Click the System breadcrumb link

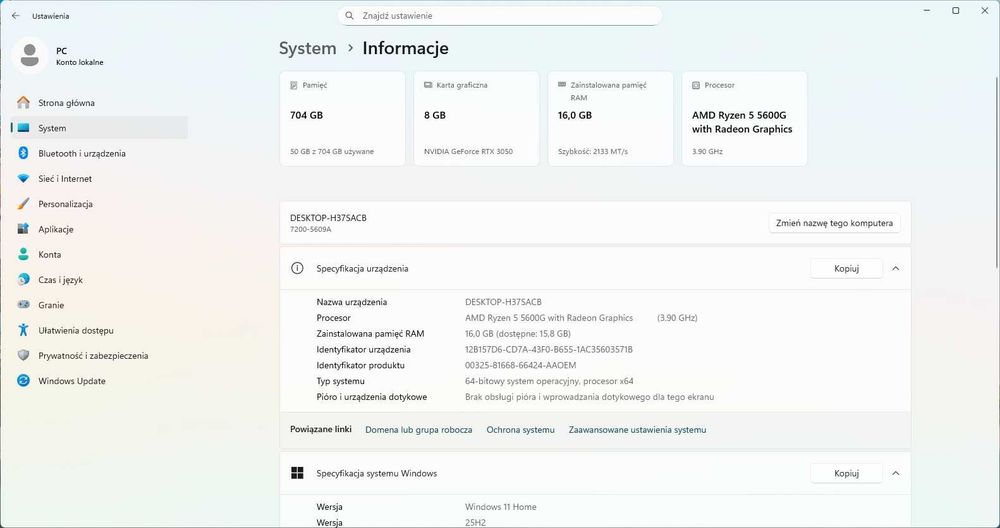(x=307, y=48)
